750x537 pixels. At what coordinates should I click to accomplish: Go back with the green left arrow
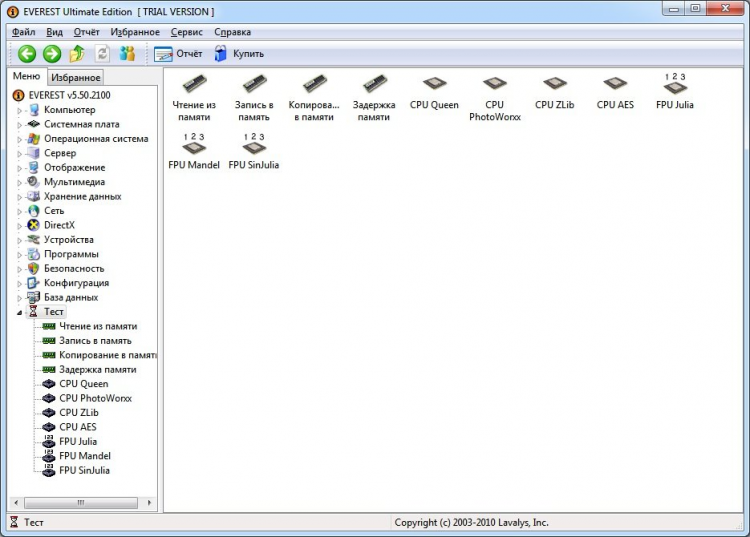27,54
